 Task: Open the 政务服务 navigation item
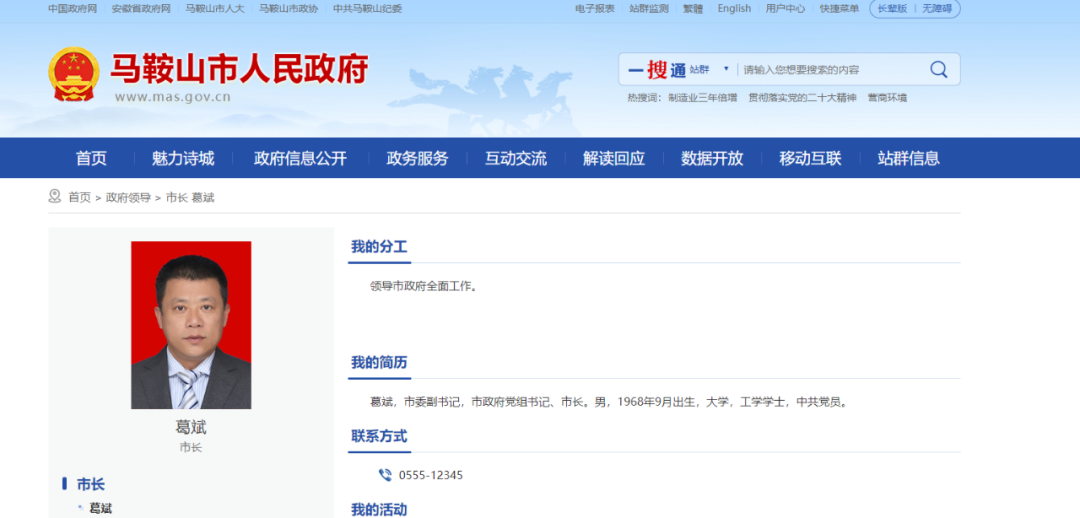pyautogui.click(x=417, y=158)
